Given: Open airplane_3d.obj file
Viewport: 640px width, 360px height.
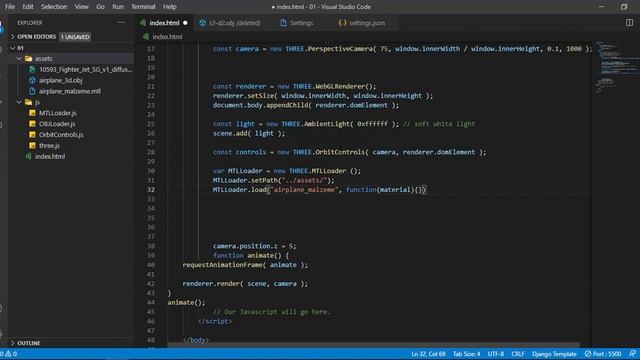Looking at the screenshot, I should tap(60, 80).
